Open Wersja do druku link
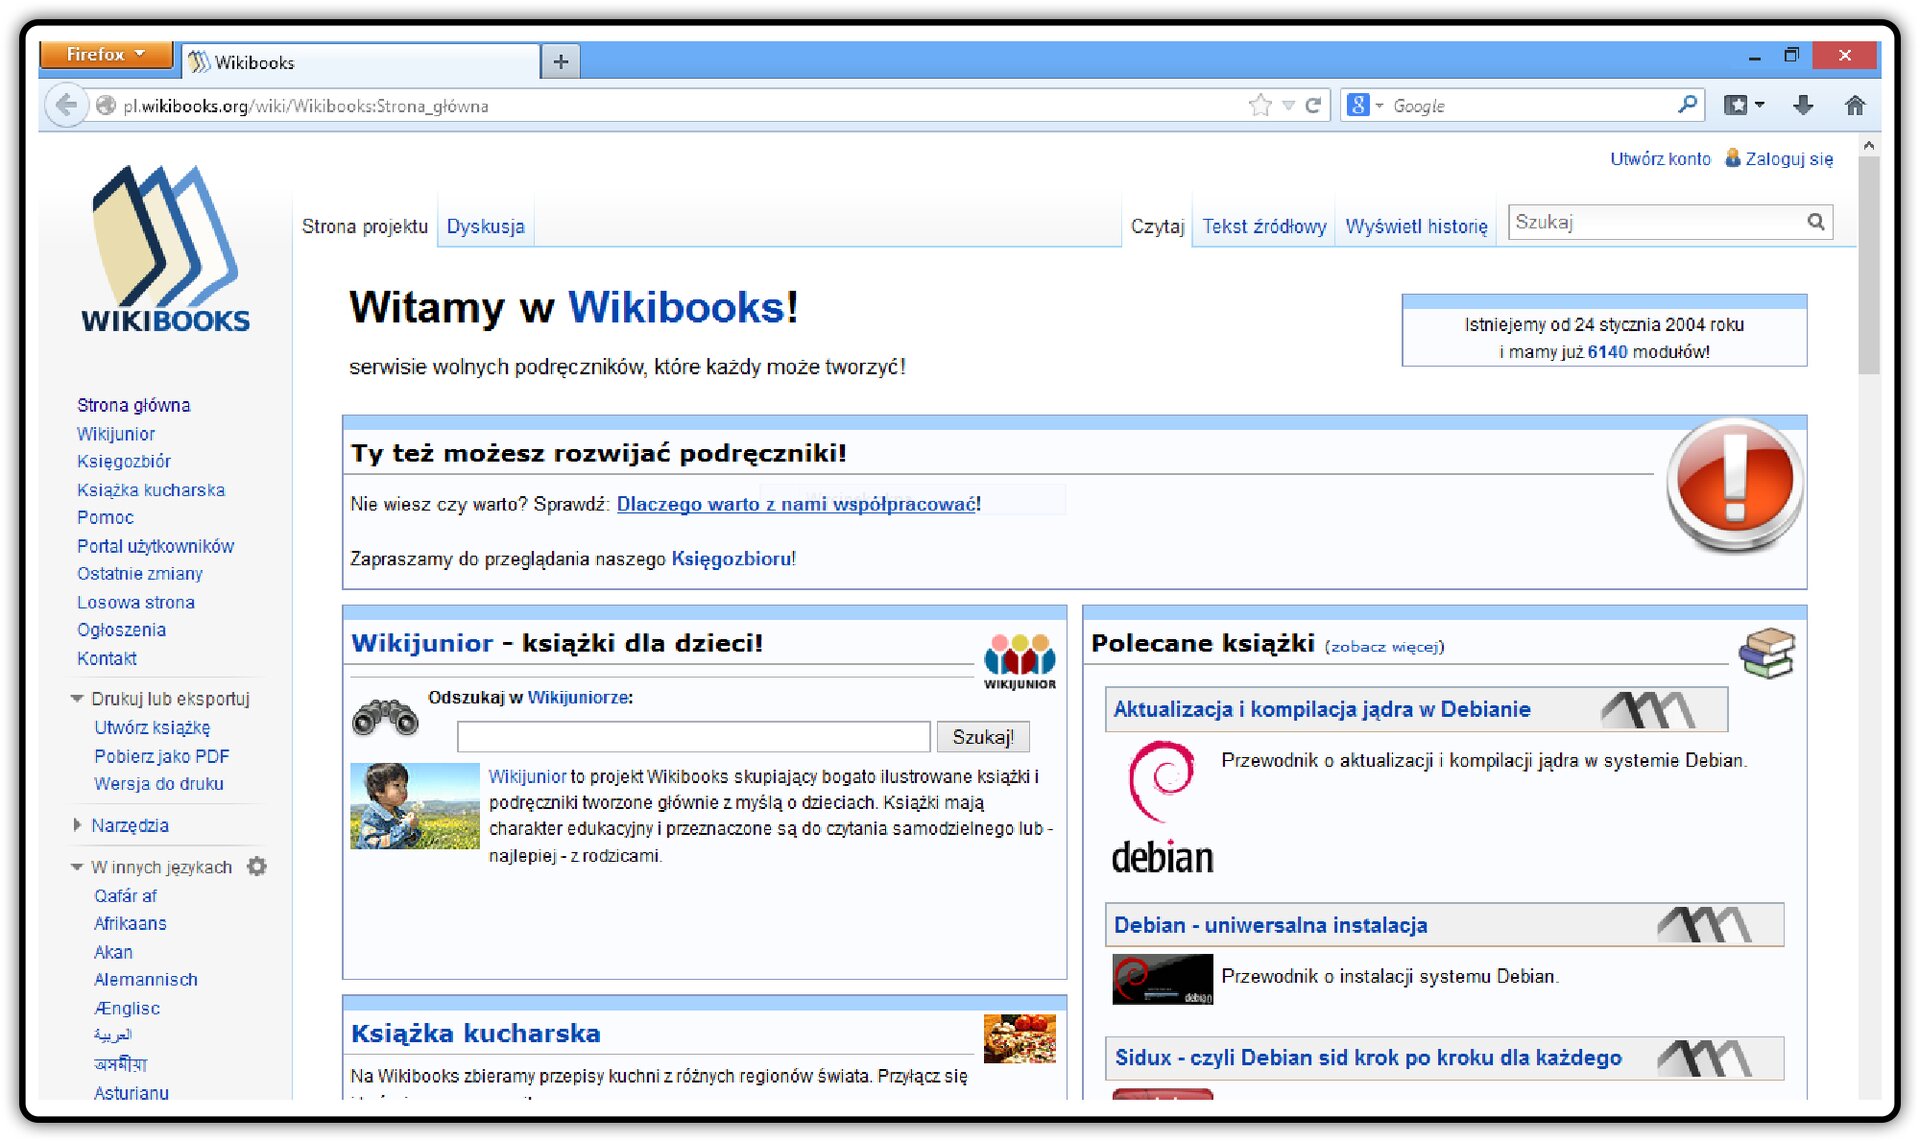This screenshot has width=1920, height=1142. 158,784
